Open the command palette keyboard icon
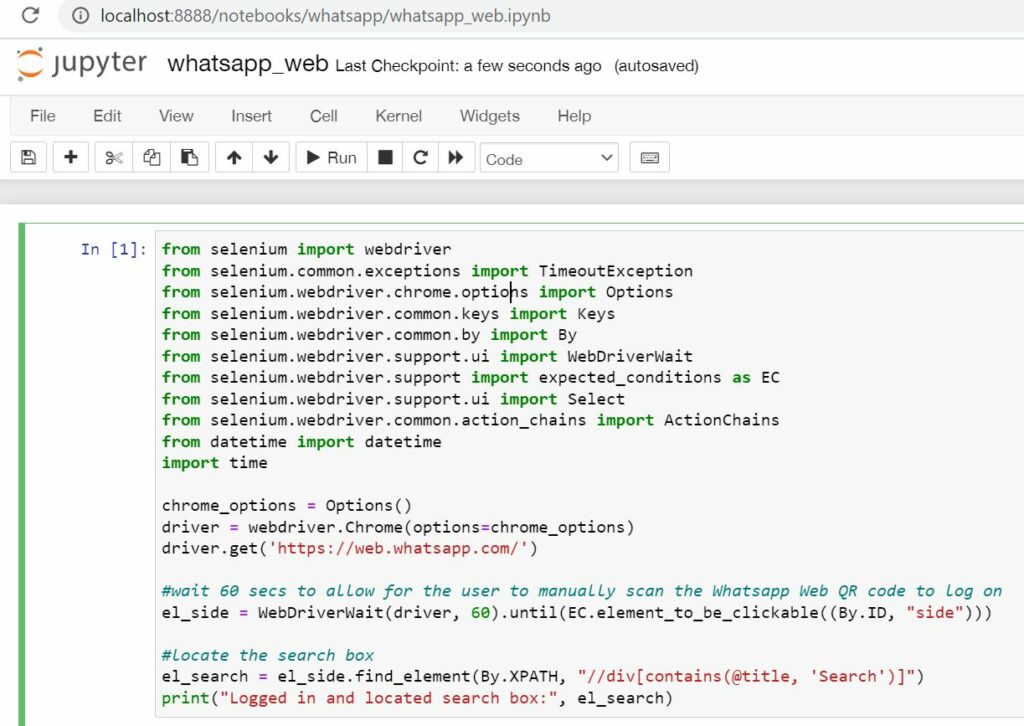This screenshot has width=1024, height=726. [650, 157]
